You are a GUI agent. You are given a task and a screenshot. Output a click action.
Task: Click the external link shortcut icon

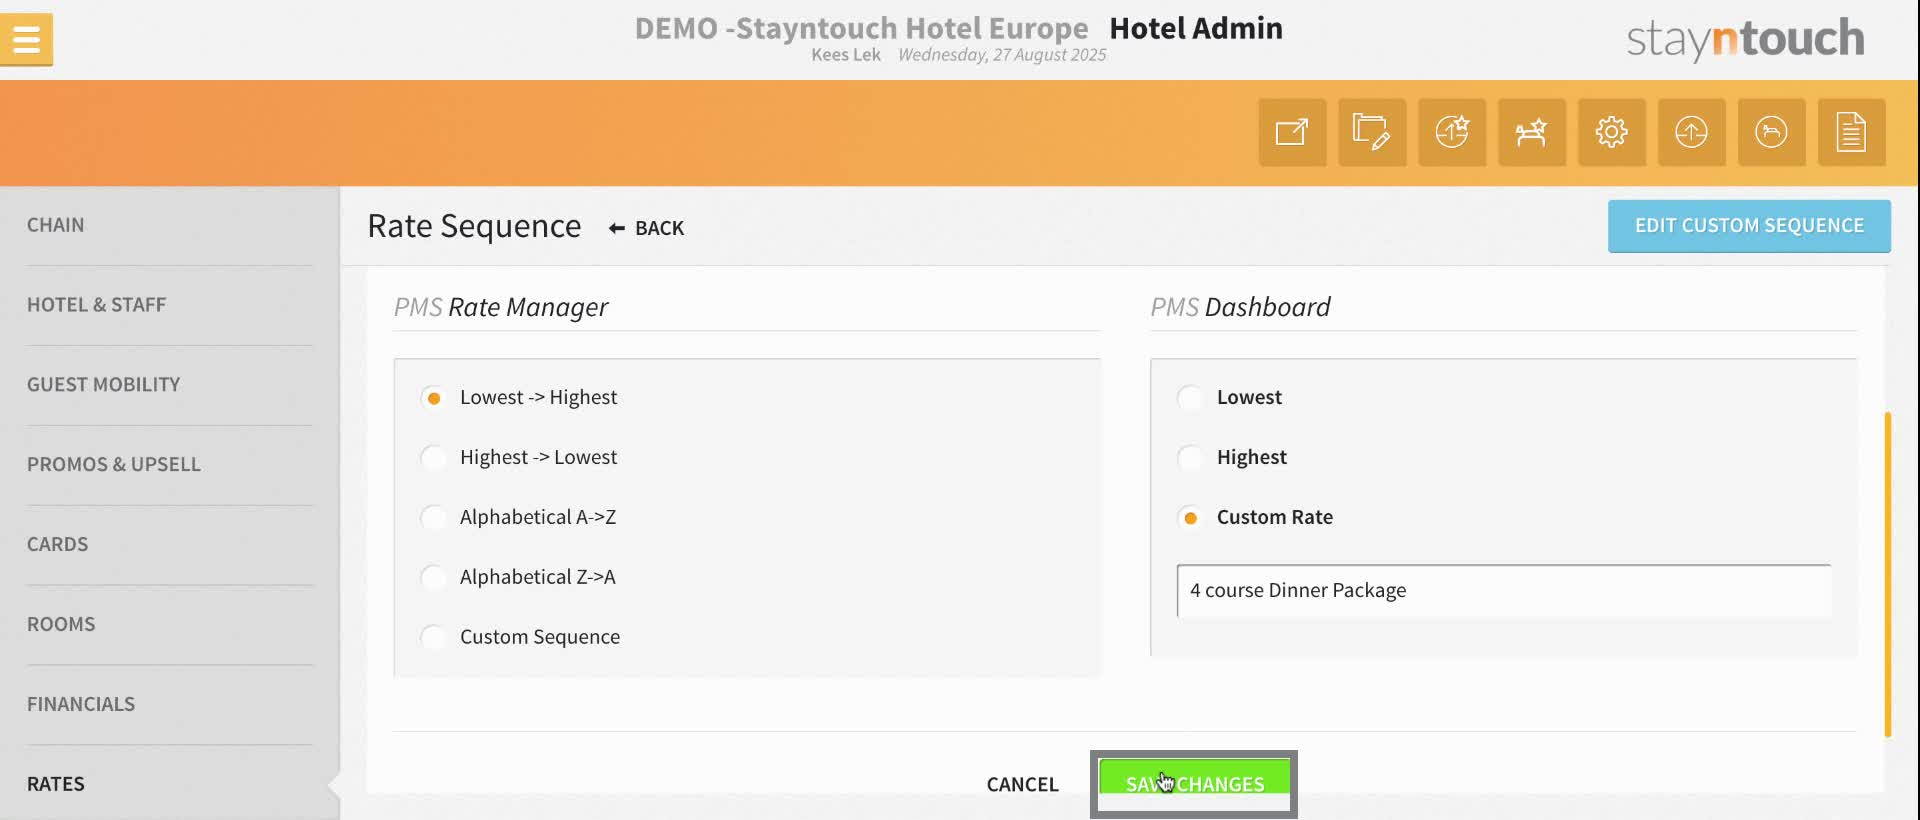1292,132
